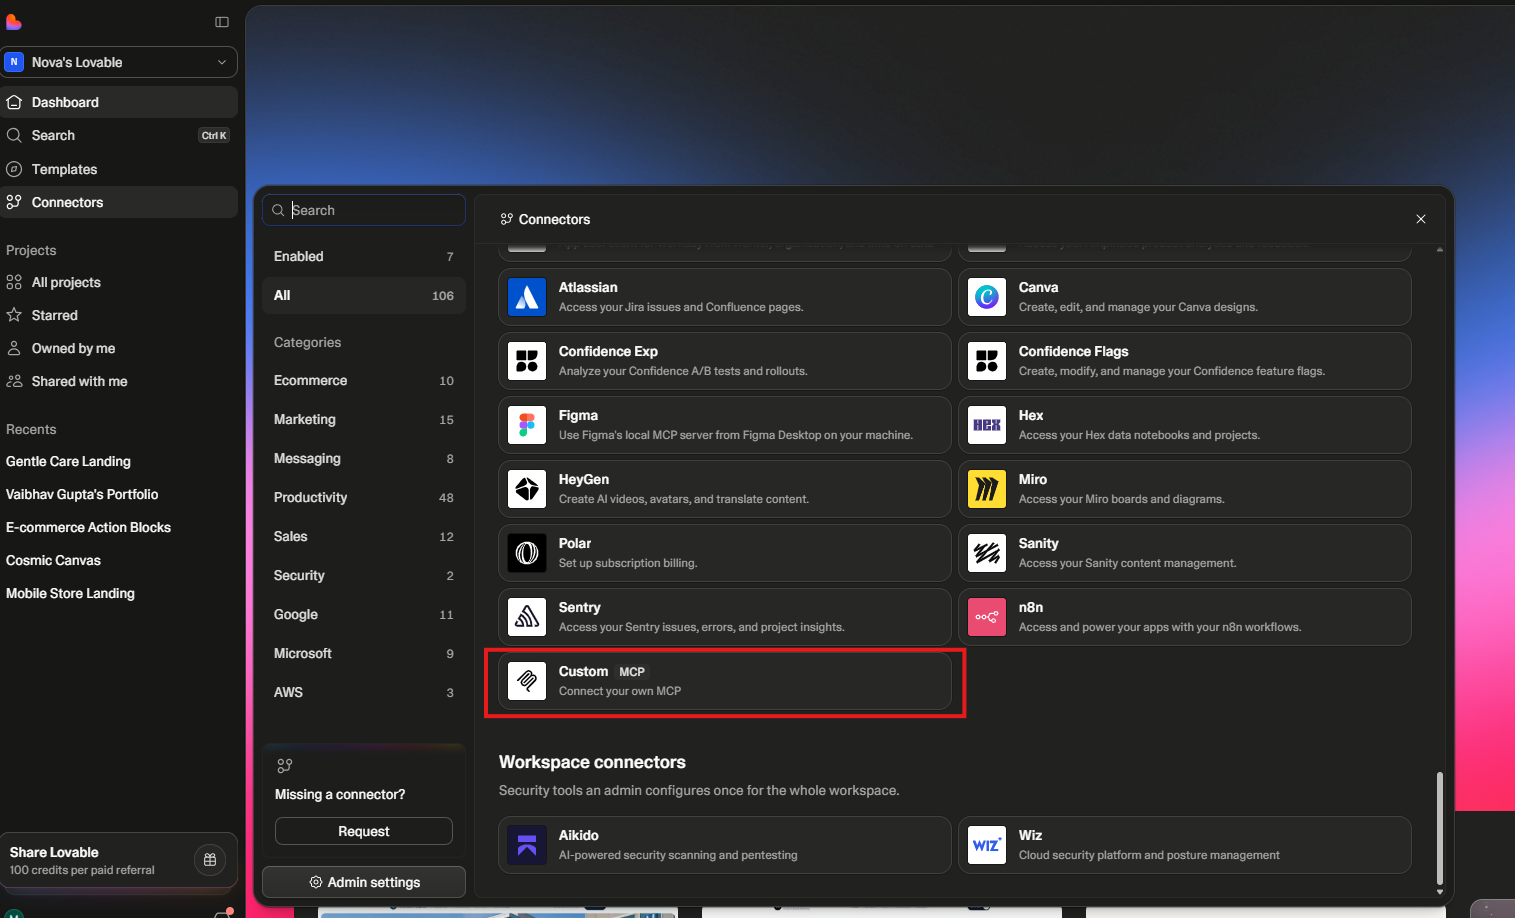Image resolution: width=1515 pixels, height=918 pixels.
Task: Click the gift icon beside Share Lovable
Action: click(210, 860)
